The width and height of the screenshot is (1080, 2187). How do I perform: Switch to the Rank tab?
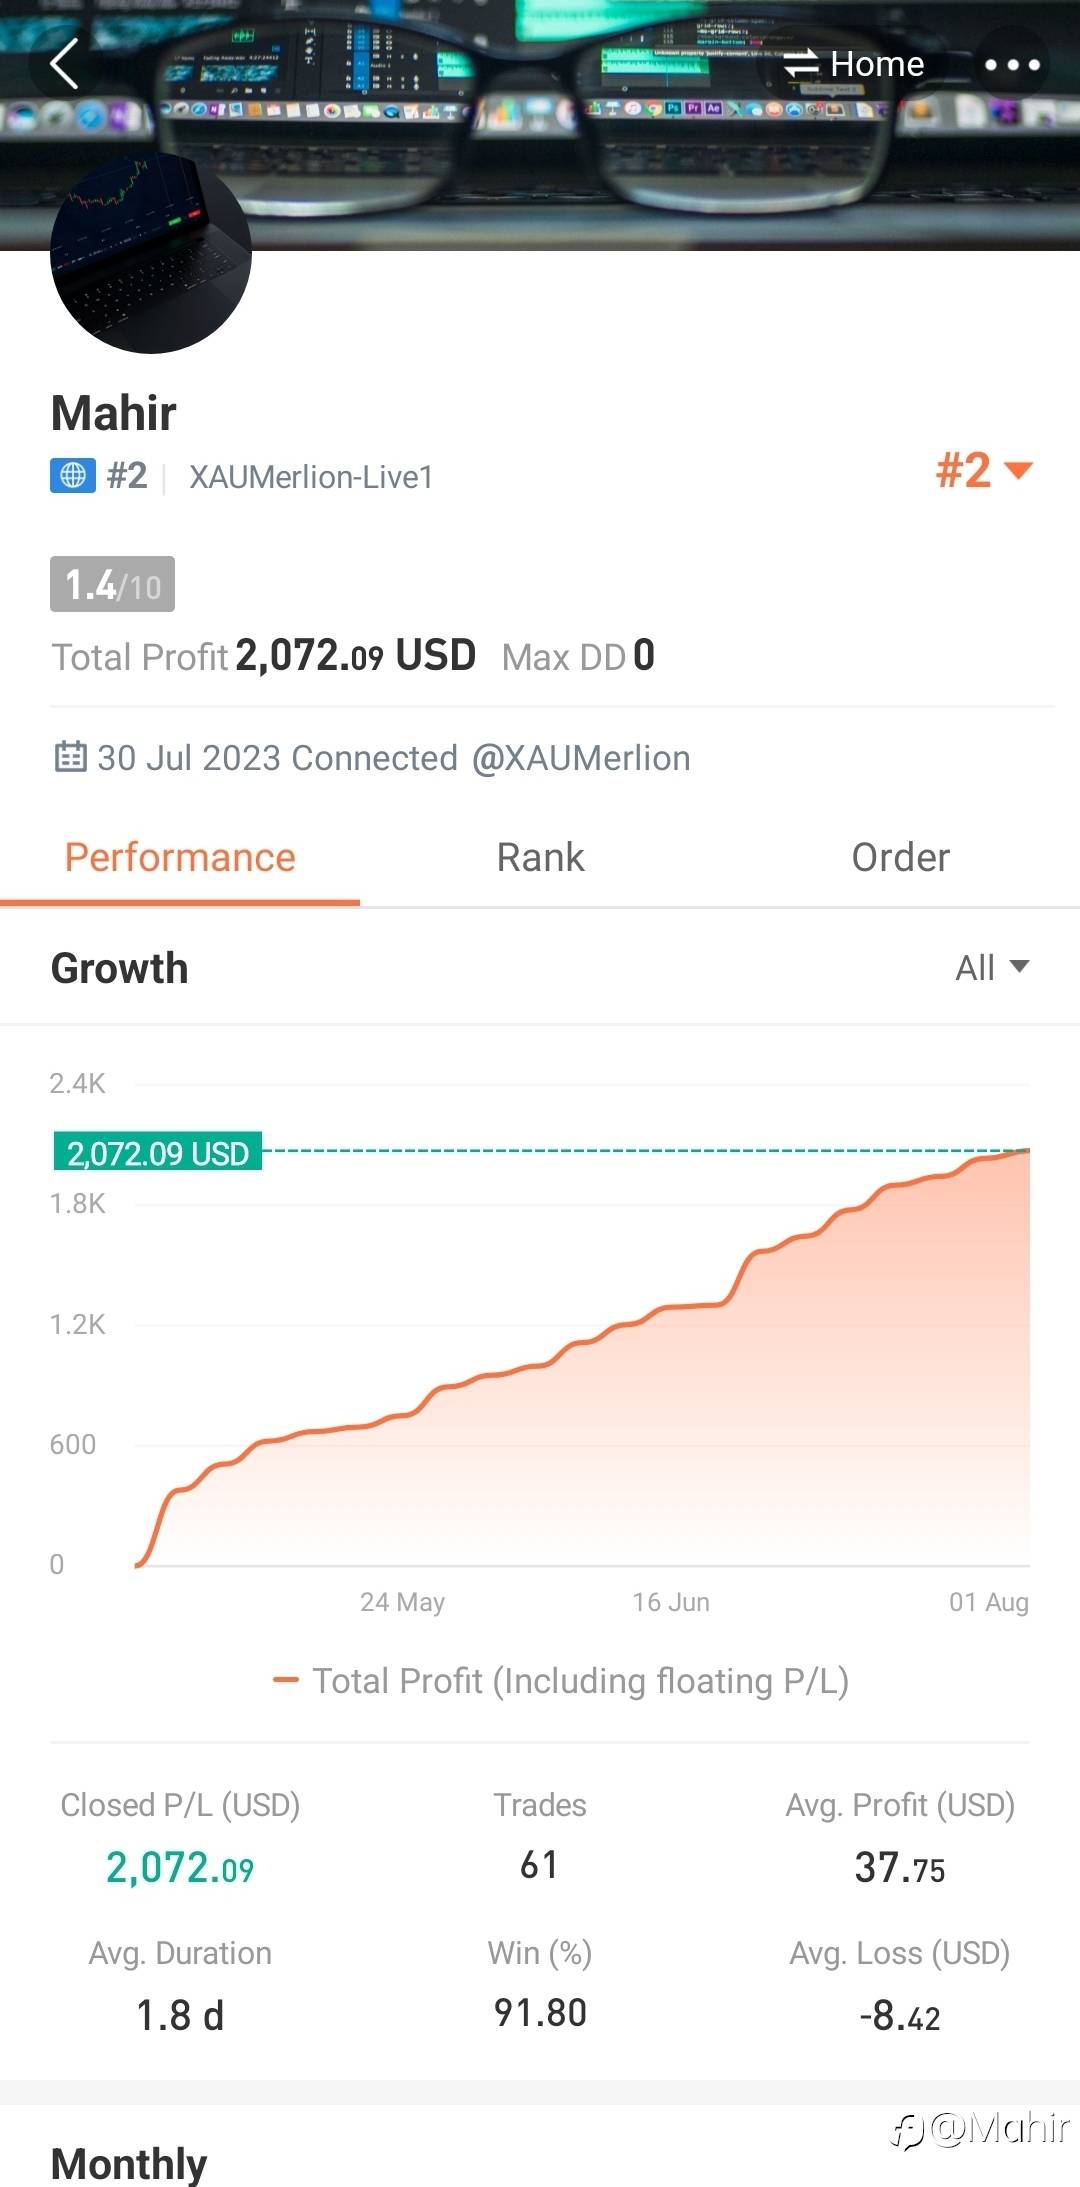tap(540, 858)
